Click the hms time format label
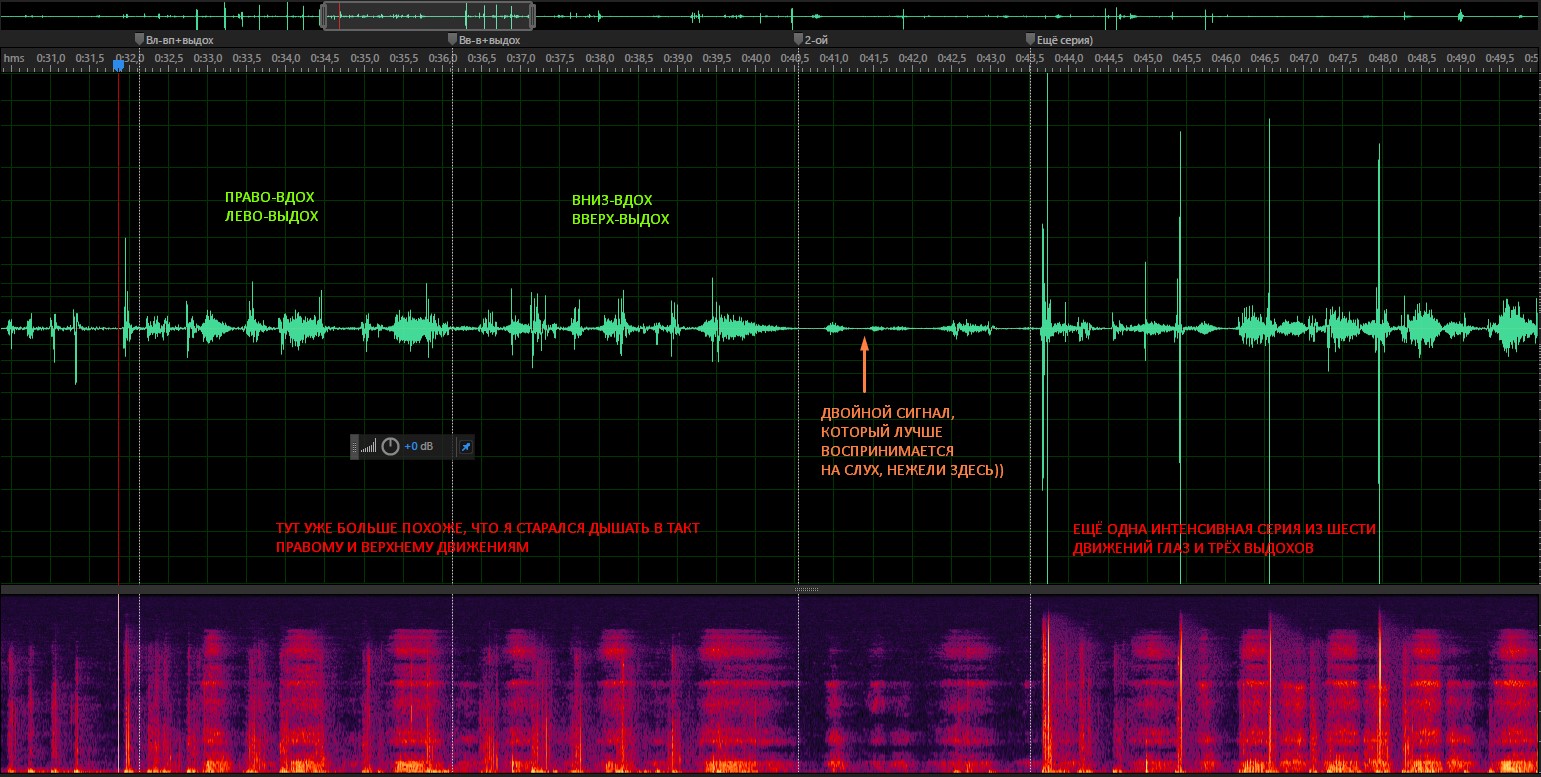 [13, 58]
